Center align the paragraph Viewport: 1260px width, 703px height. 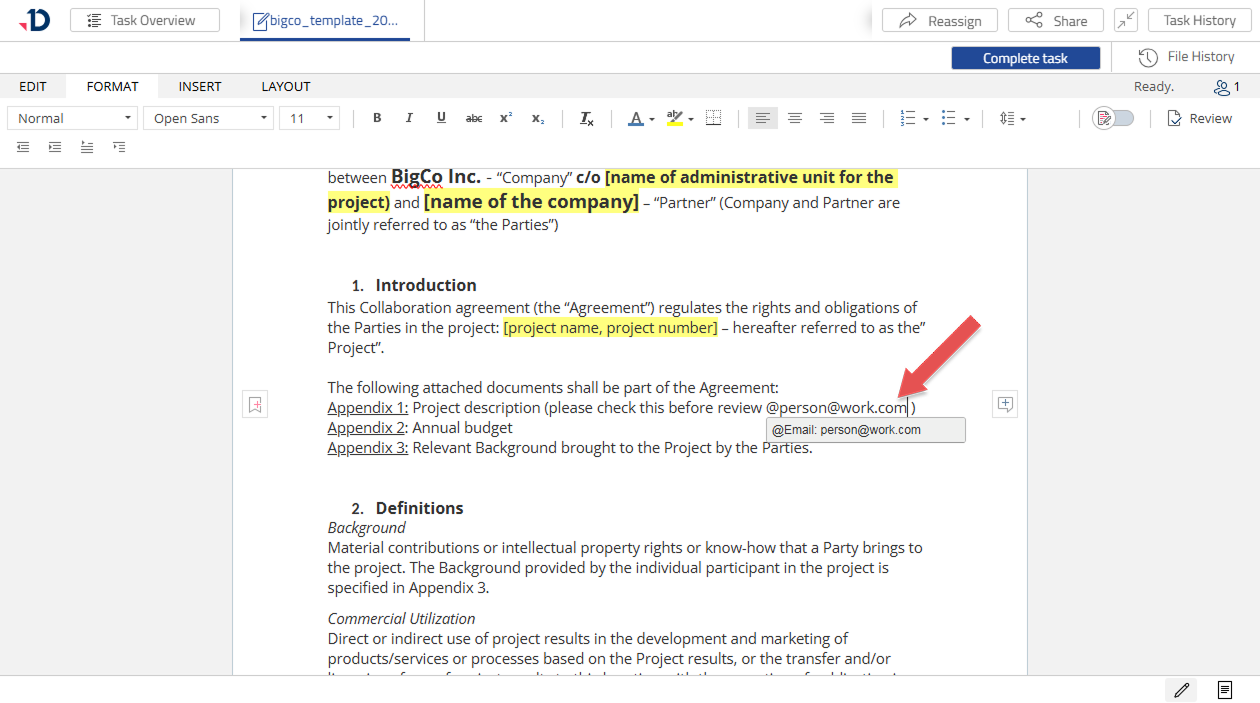click(x=795, y=118)
